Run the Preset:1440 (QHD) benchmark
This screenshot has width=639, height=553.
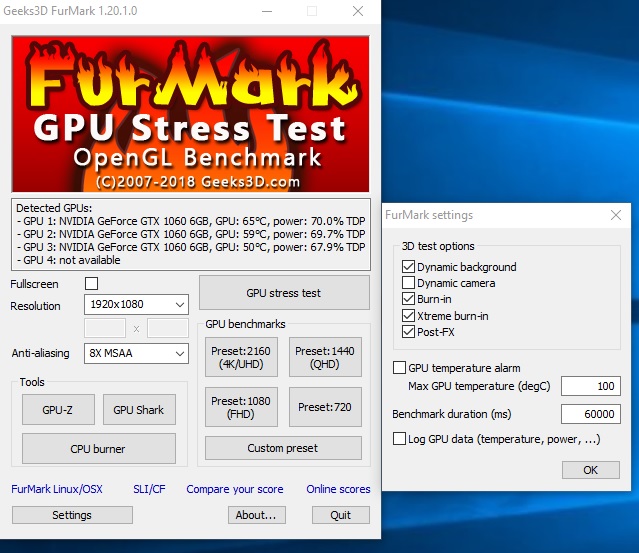(325, 357)
